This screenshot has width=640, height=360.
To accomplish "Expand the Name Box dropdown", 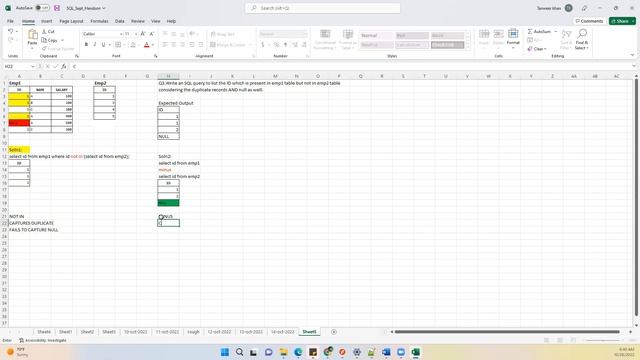I will (33, 66).
